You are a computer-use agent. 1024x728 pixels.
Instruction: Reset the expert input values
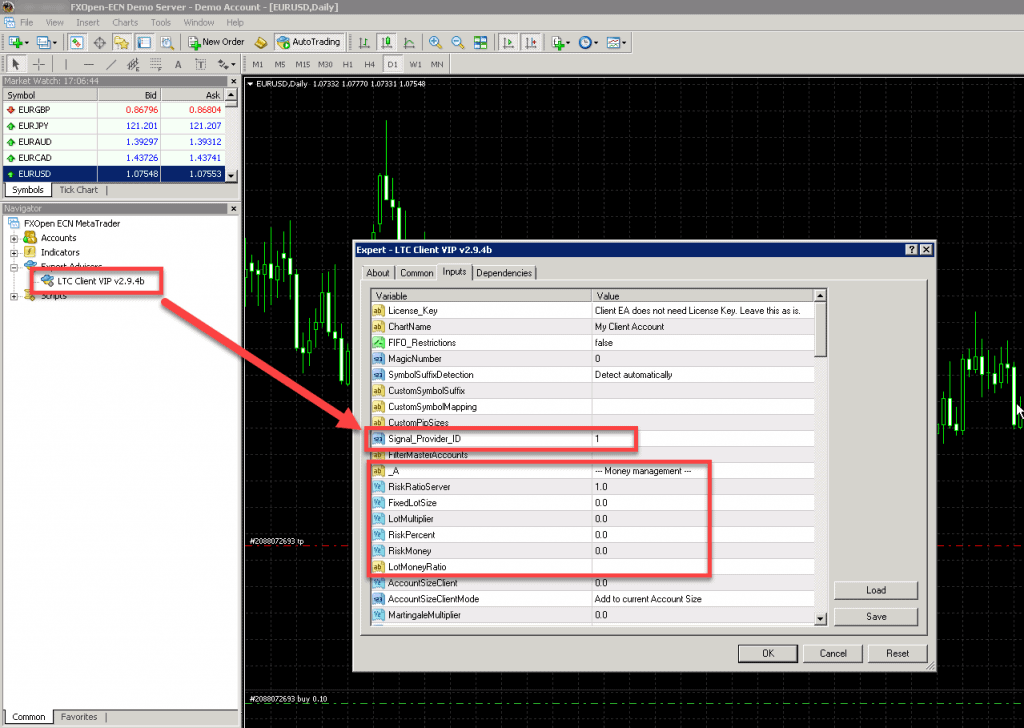897,654
